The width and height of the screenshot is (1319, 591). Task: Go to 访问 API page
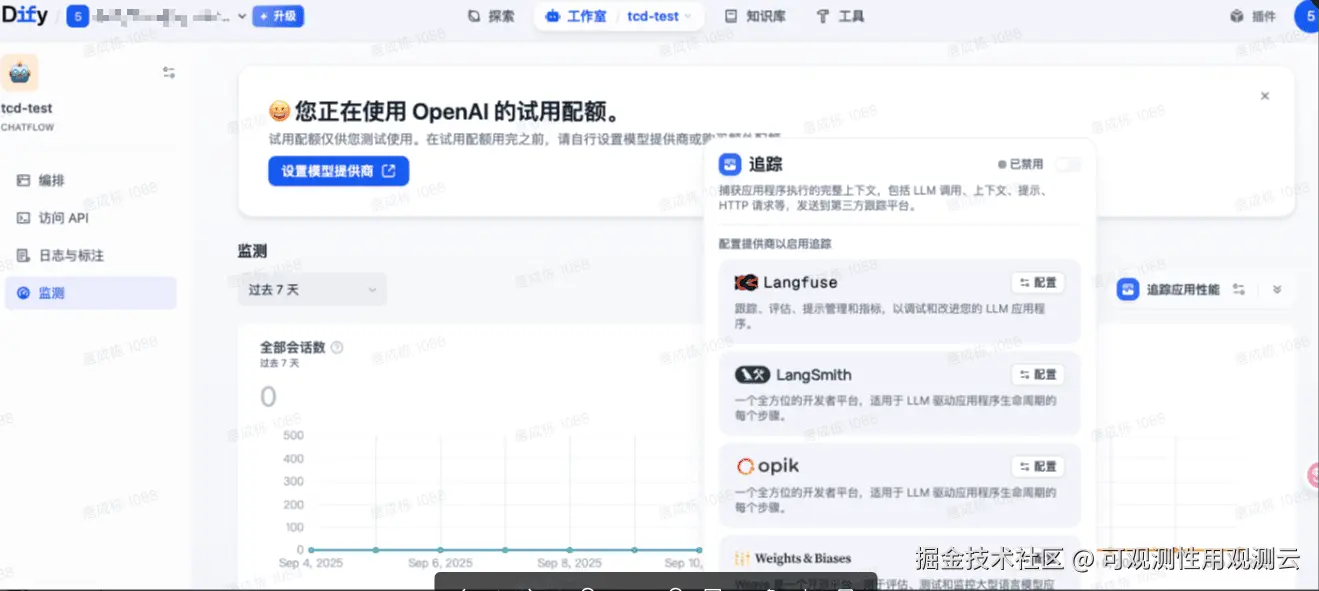click(90, 218)
